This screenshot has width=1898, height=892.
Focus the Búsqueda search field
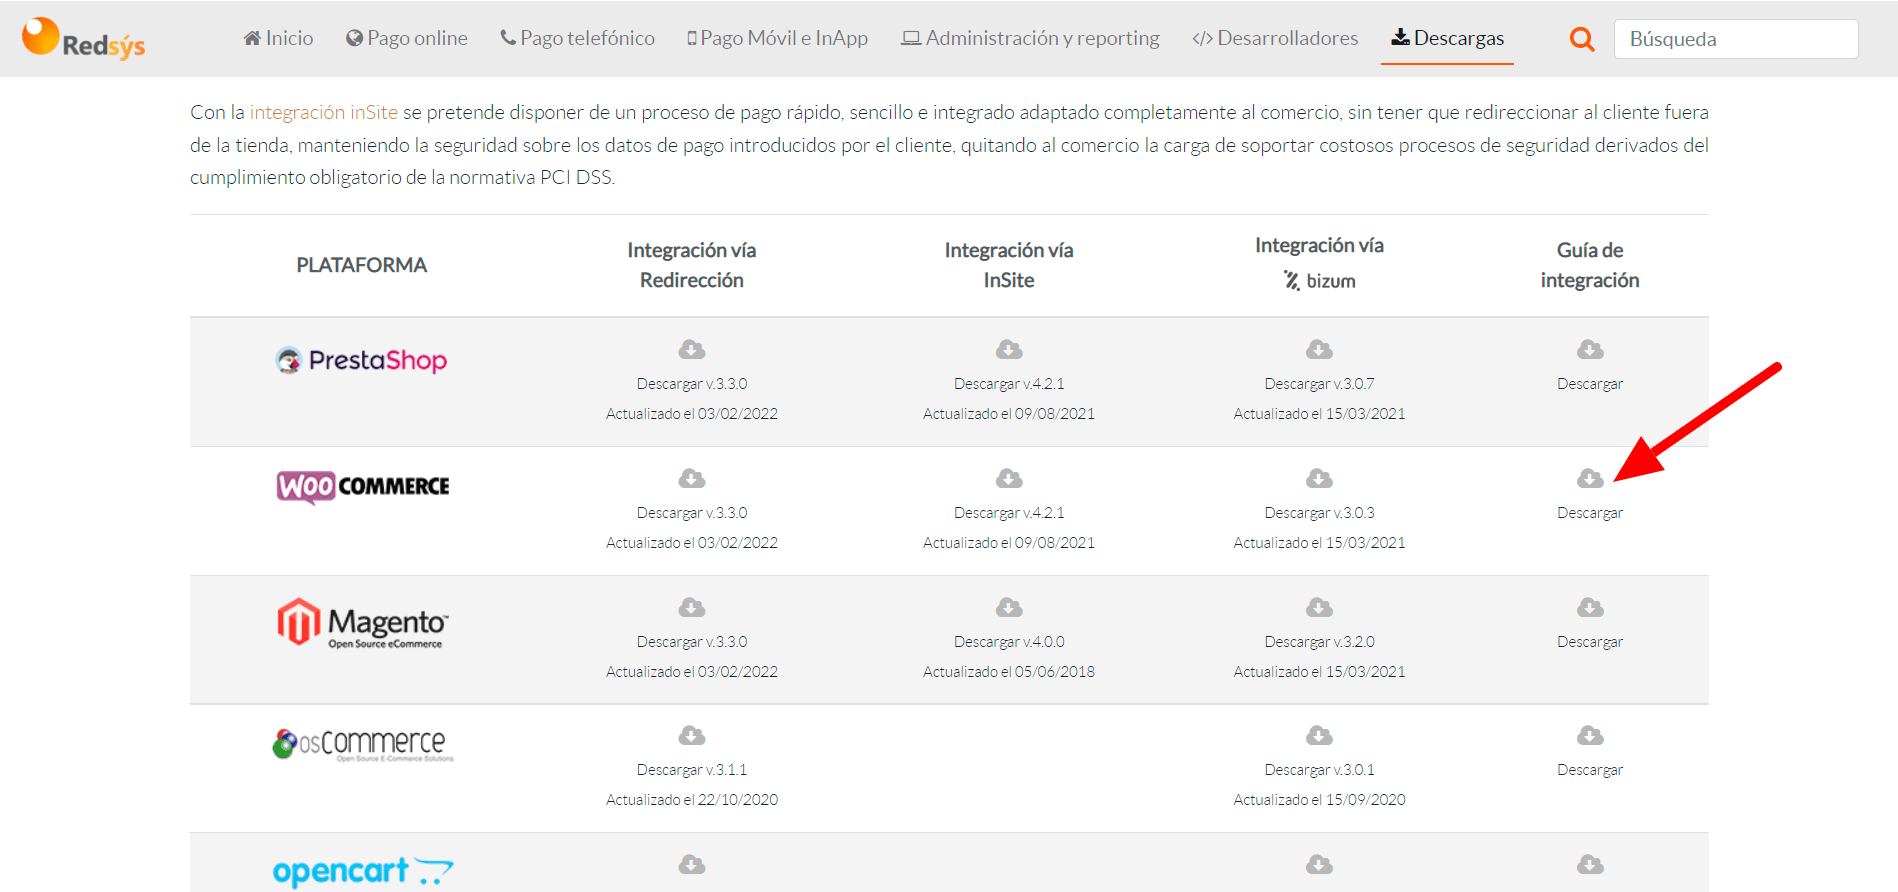[x=1736, y=39]
